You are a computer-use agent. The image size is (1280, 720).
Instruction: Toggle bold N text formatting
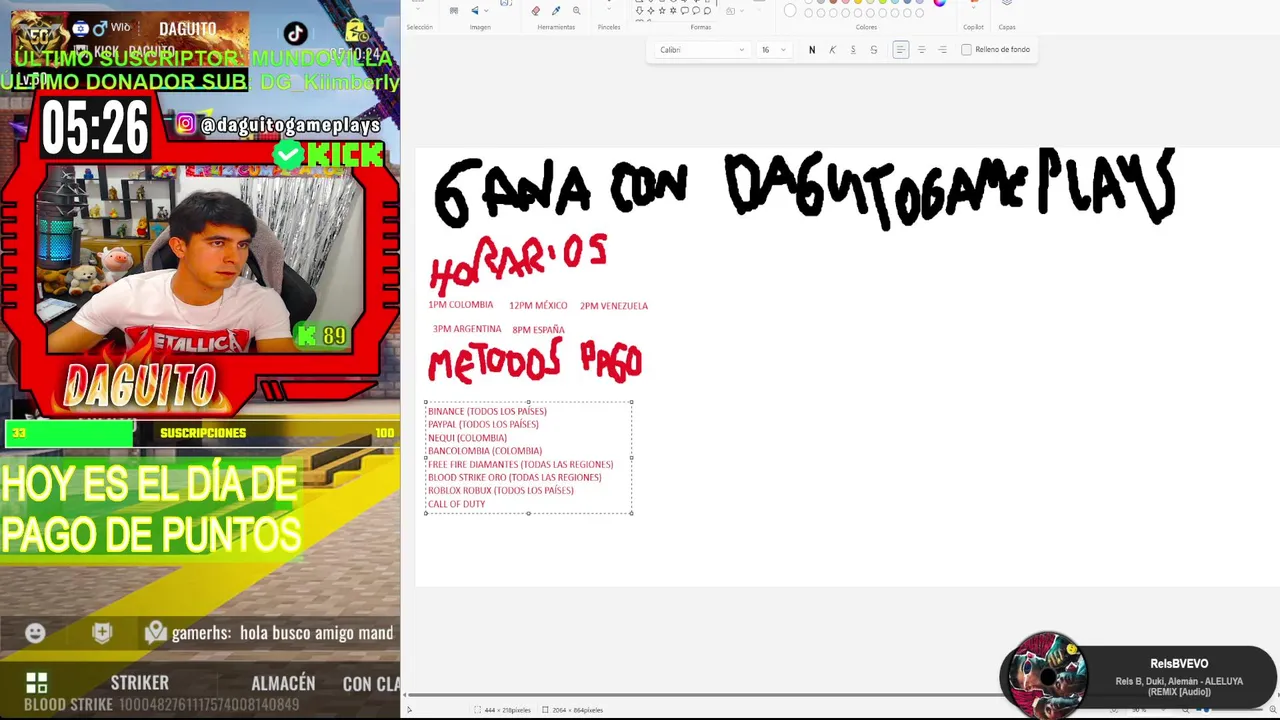pos(812,50)
